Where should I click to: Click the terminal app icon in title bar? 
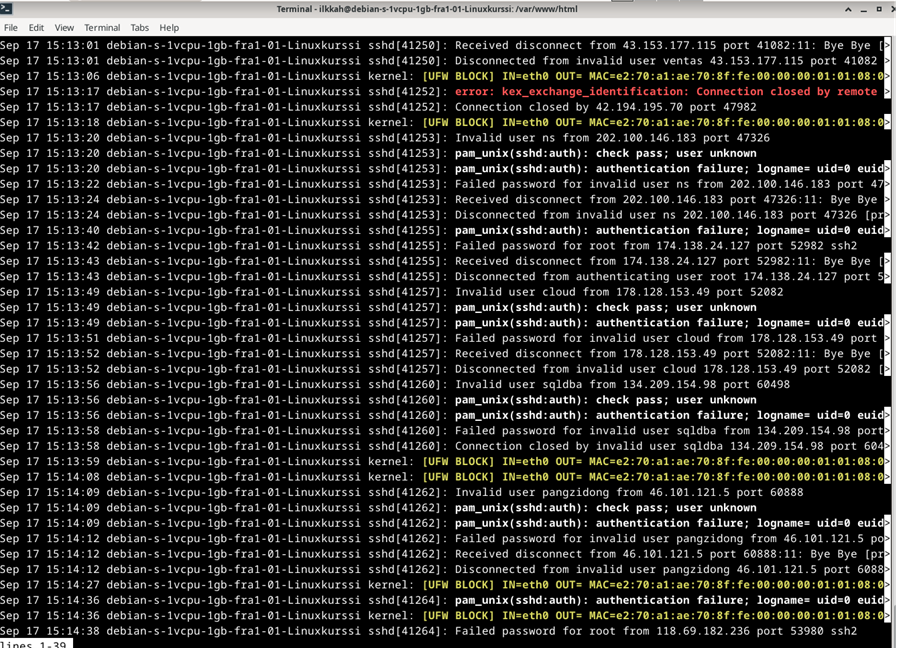(9, 9)
